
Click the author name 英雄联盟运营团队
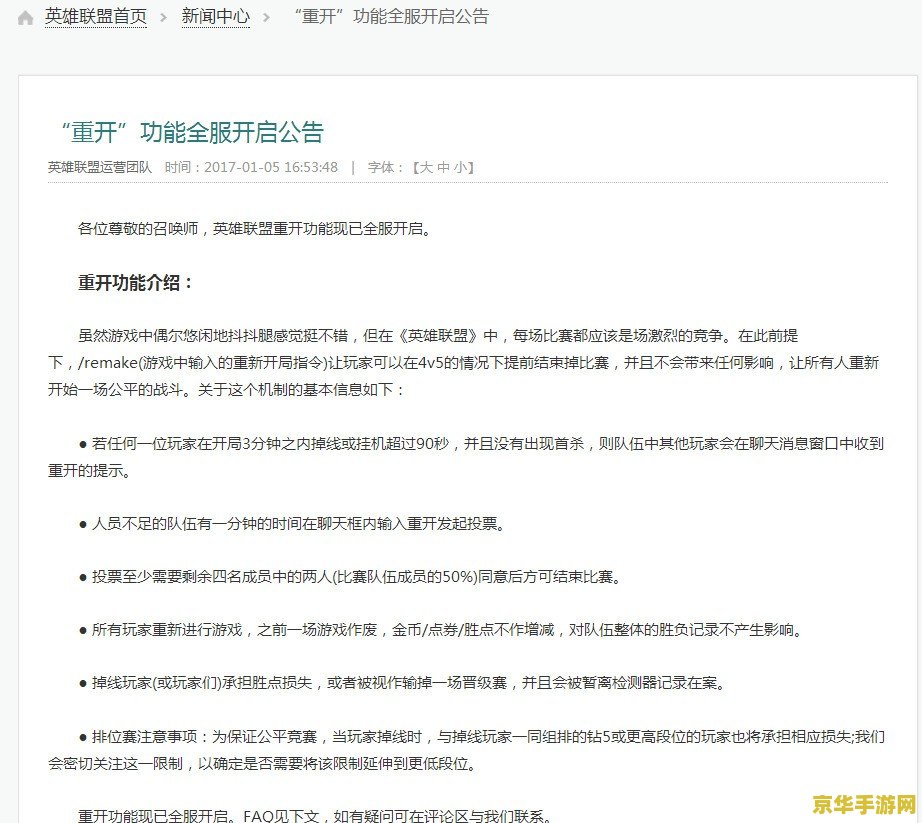pyautogui.click(x=100, y=168)
